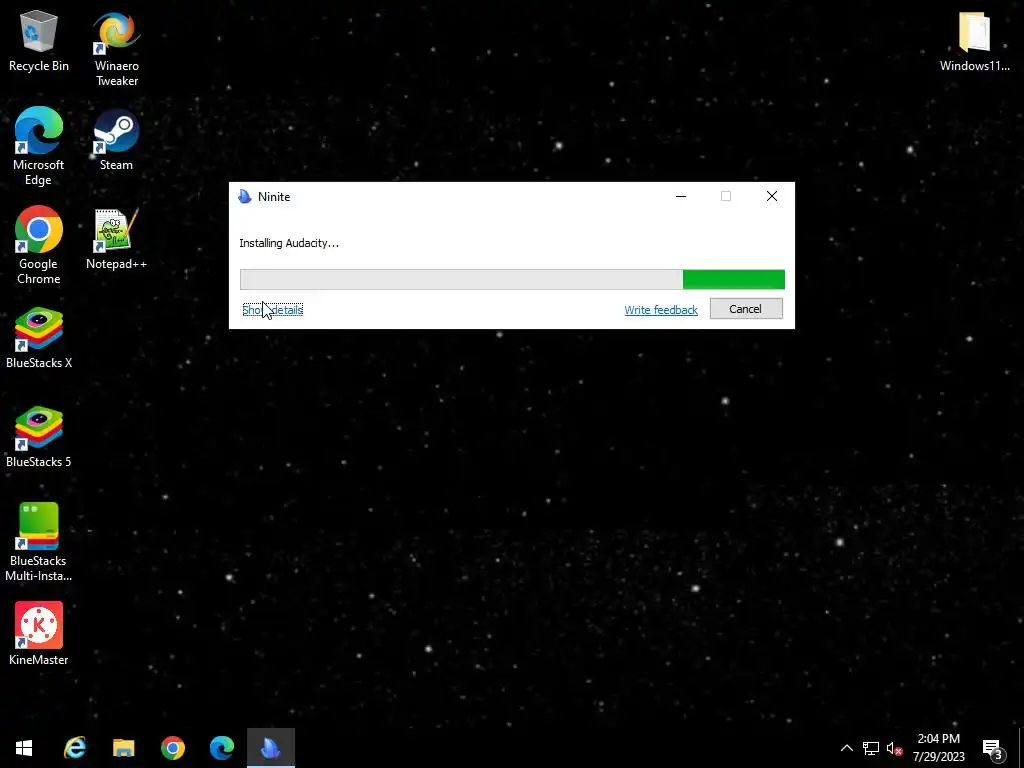Select the Google Chrome desktop icon
Screen dimensions: 1024x768
tap(39, 246)
